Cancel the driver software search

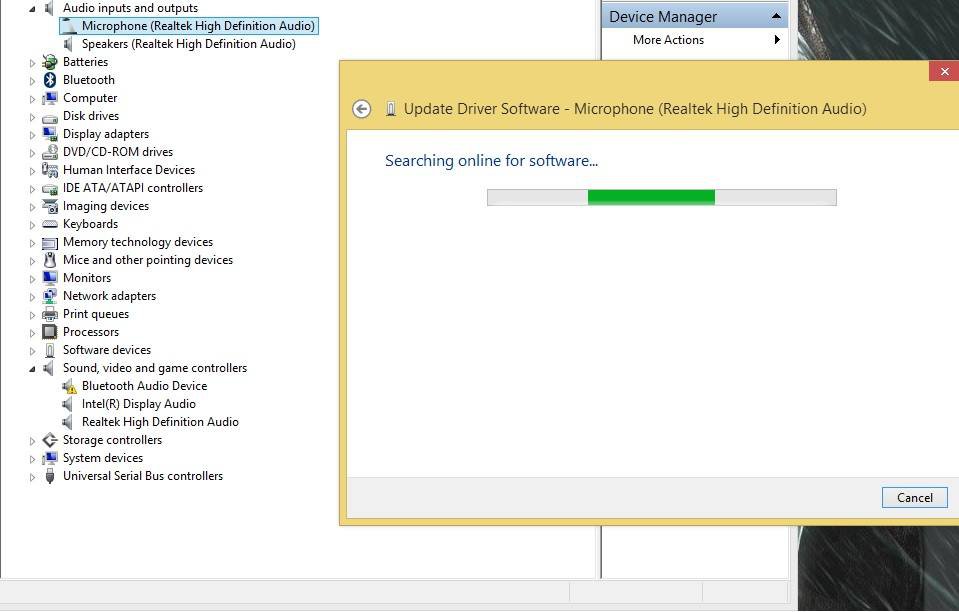coord(914,498)
